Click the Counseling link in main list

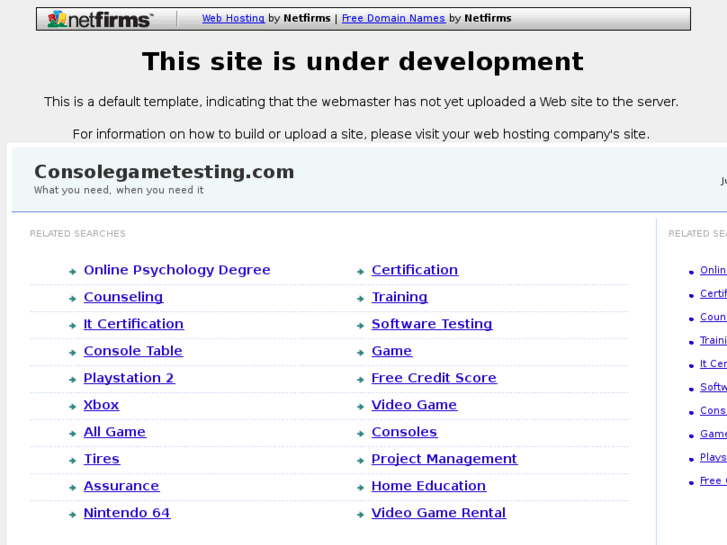pyautogui.click(x=123, y=297)
